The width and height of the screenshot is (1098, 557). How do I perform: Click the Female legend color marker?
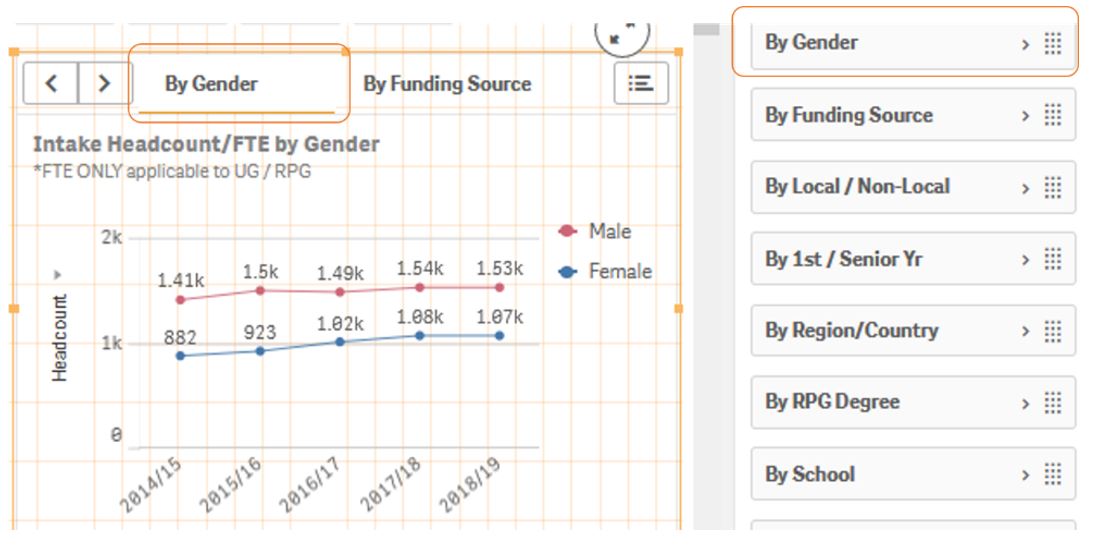point(568,272)
